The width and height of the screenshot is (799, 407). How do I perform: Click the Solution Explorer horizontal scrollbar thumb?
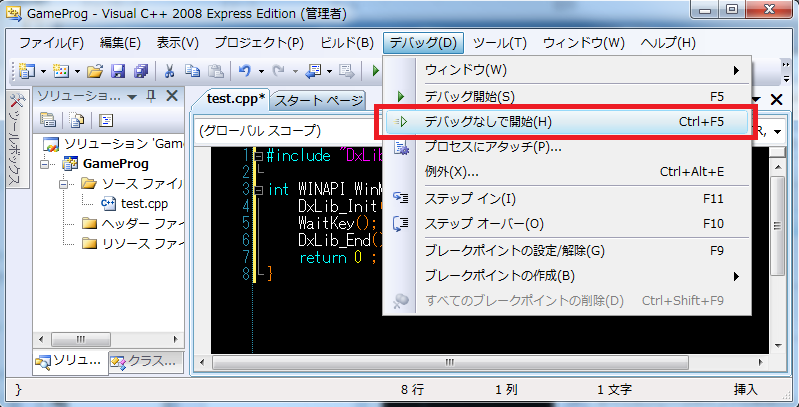tap(81, 339)
